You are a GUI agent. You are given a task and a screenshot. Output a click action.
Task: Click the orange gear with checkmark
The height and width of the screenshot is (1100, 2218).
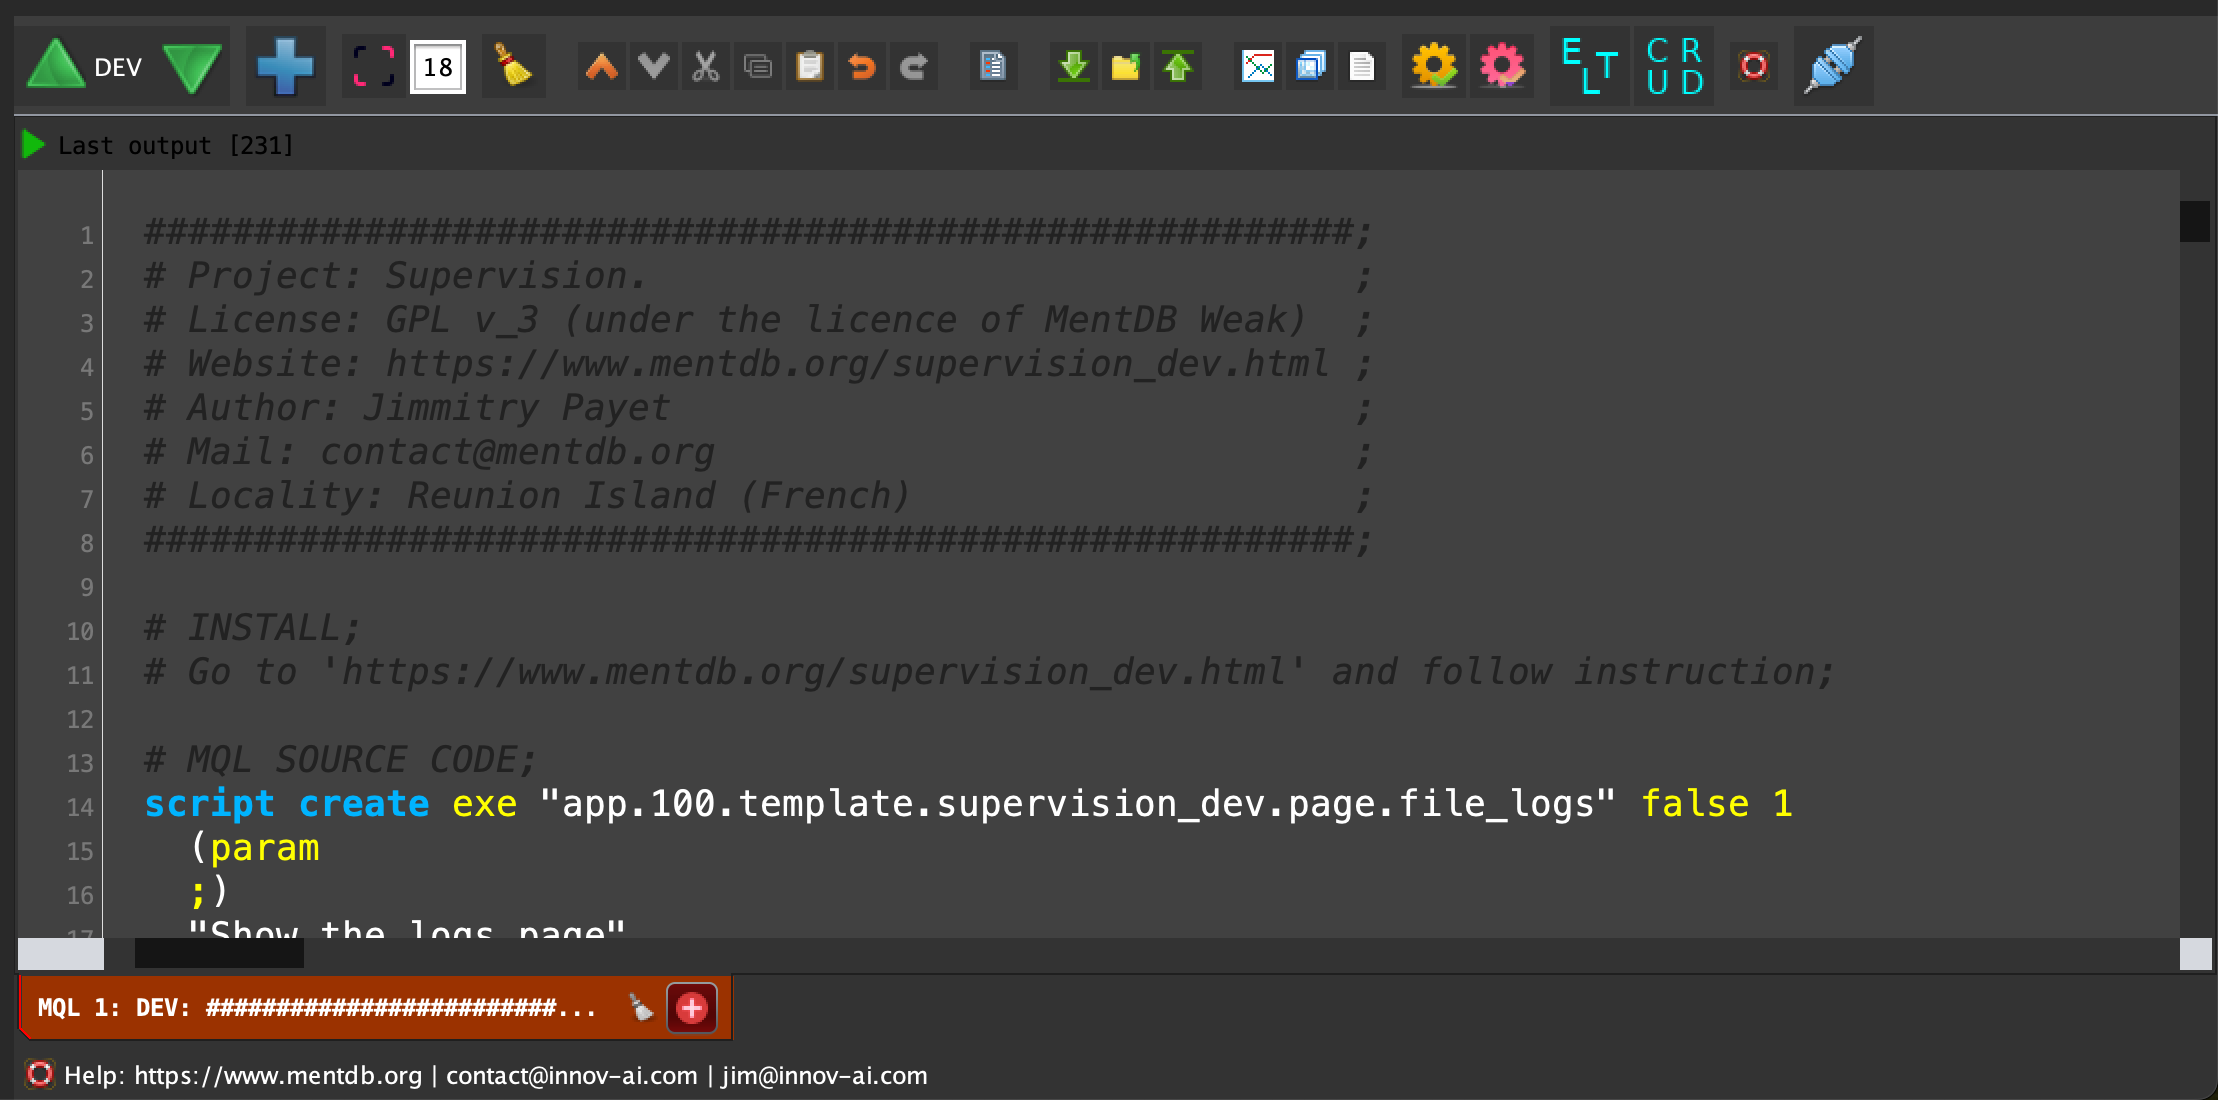click(x=1433, y=67)
